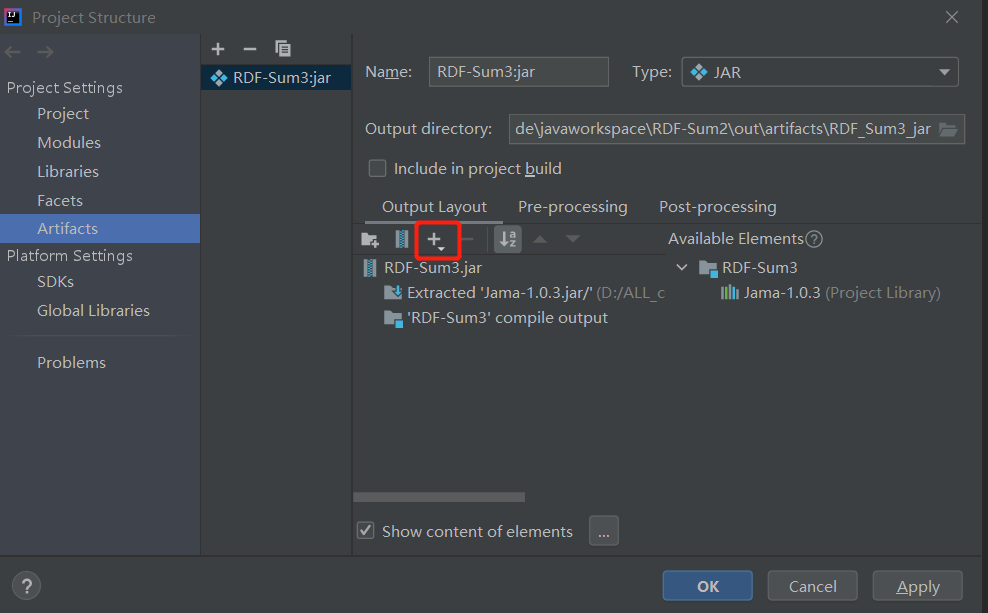The image size is (988, 613).
Task: Click the Cancel button
Action: [x=813, y=586]
